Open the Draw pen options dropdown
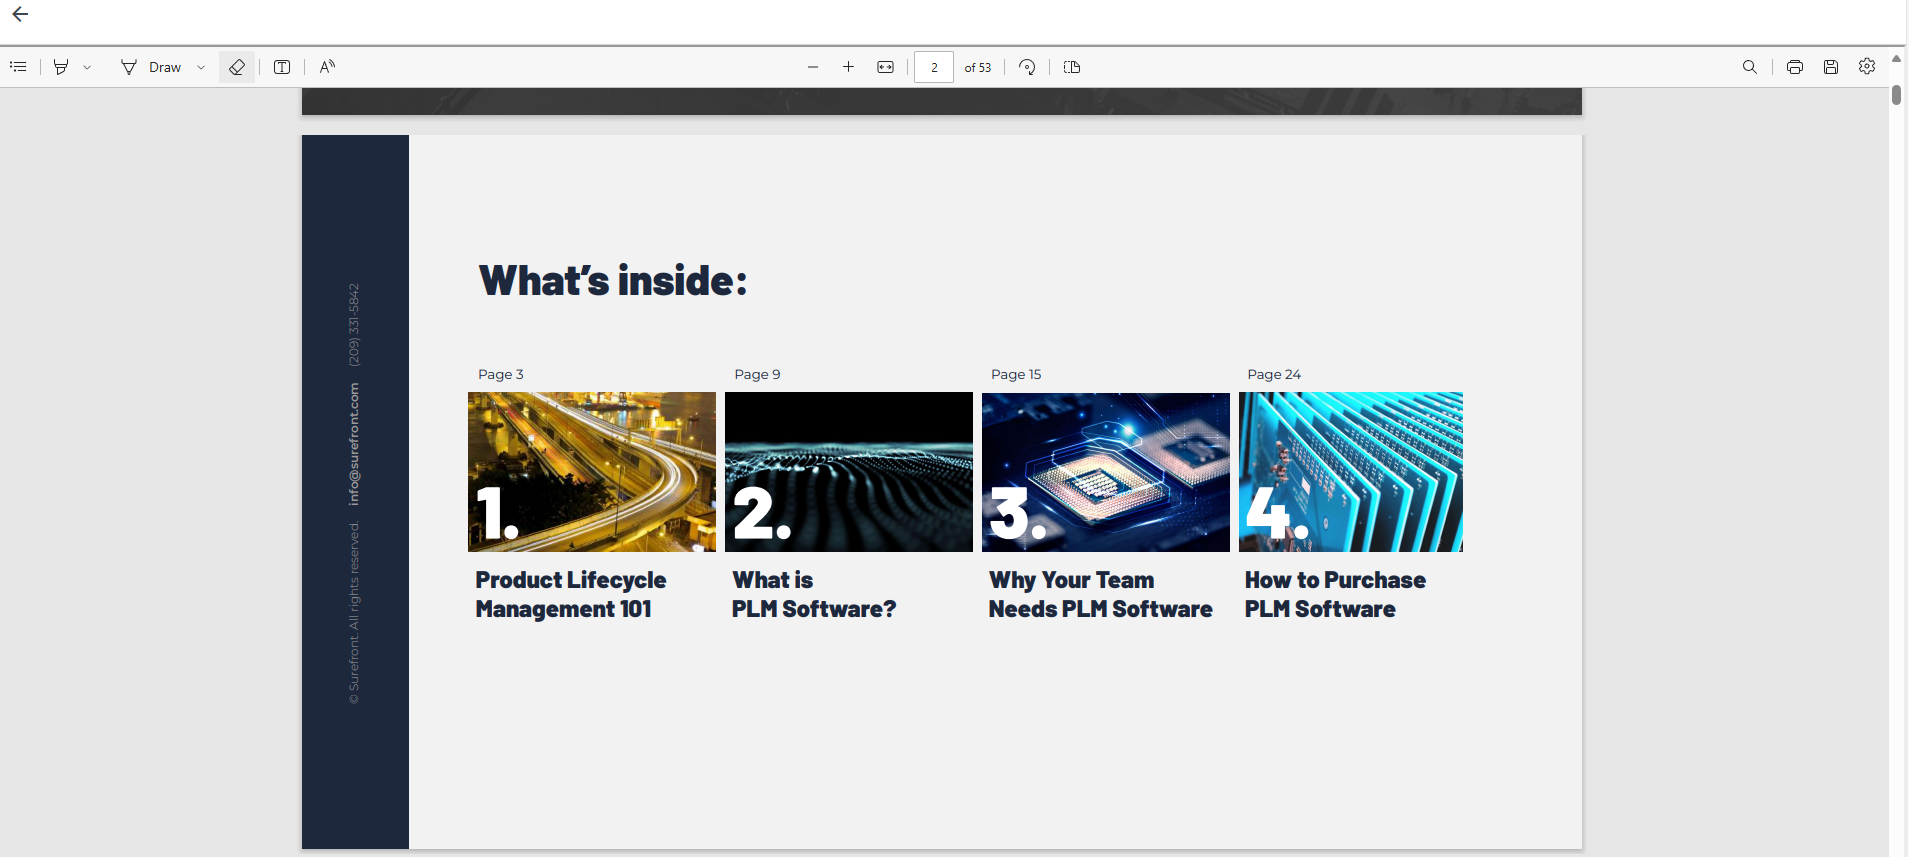 tap(201, 67)
